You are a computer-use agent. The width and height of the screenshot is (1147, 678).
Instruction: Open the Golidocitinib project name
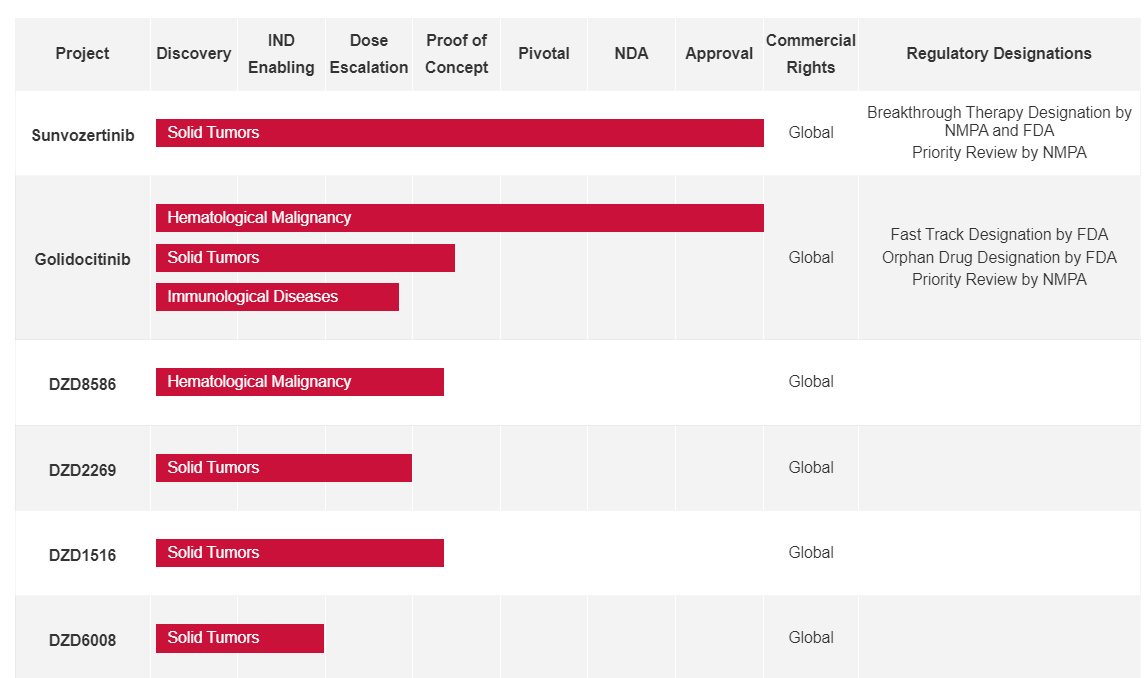point(83,259)
